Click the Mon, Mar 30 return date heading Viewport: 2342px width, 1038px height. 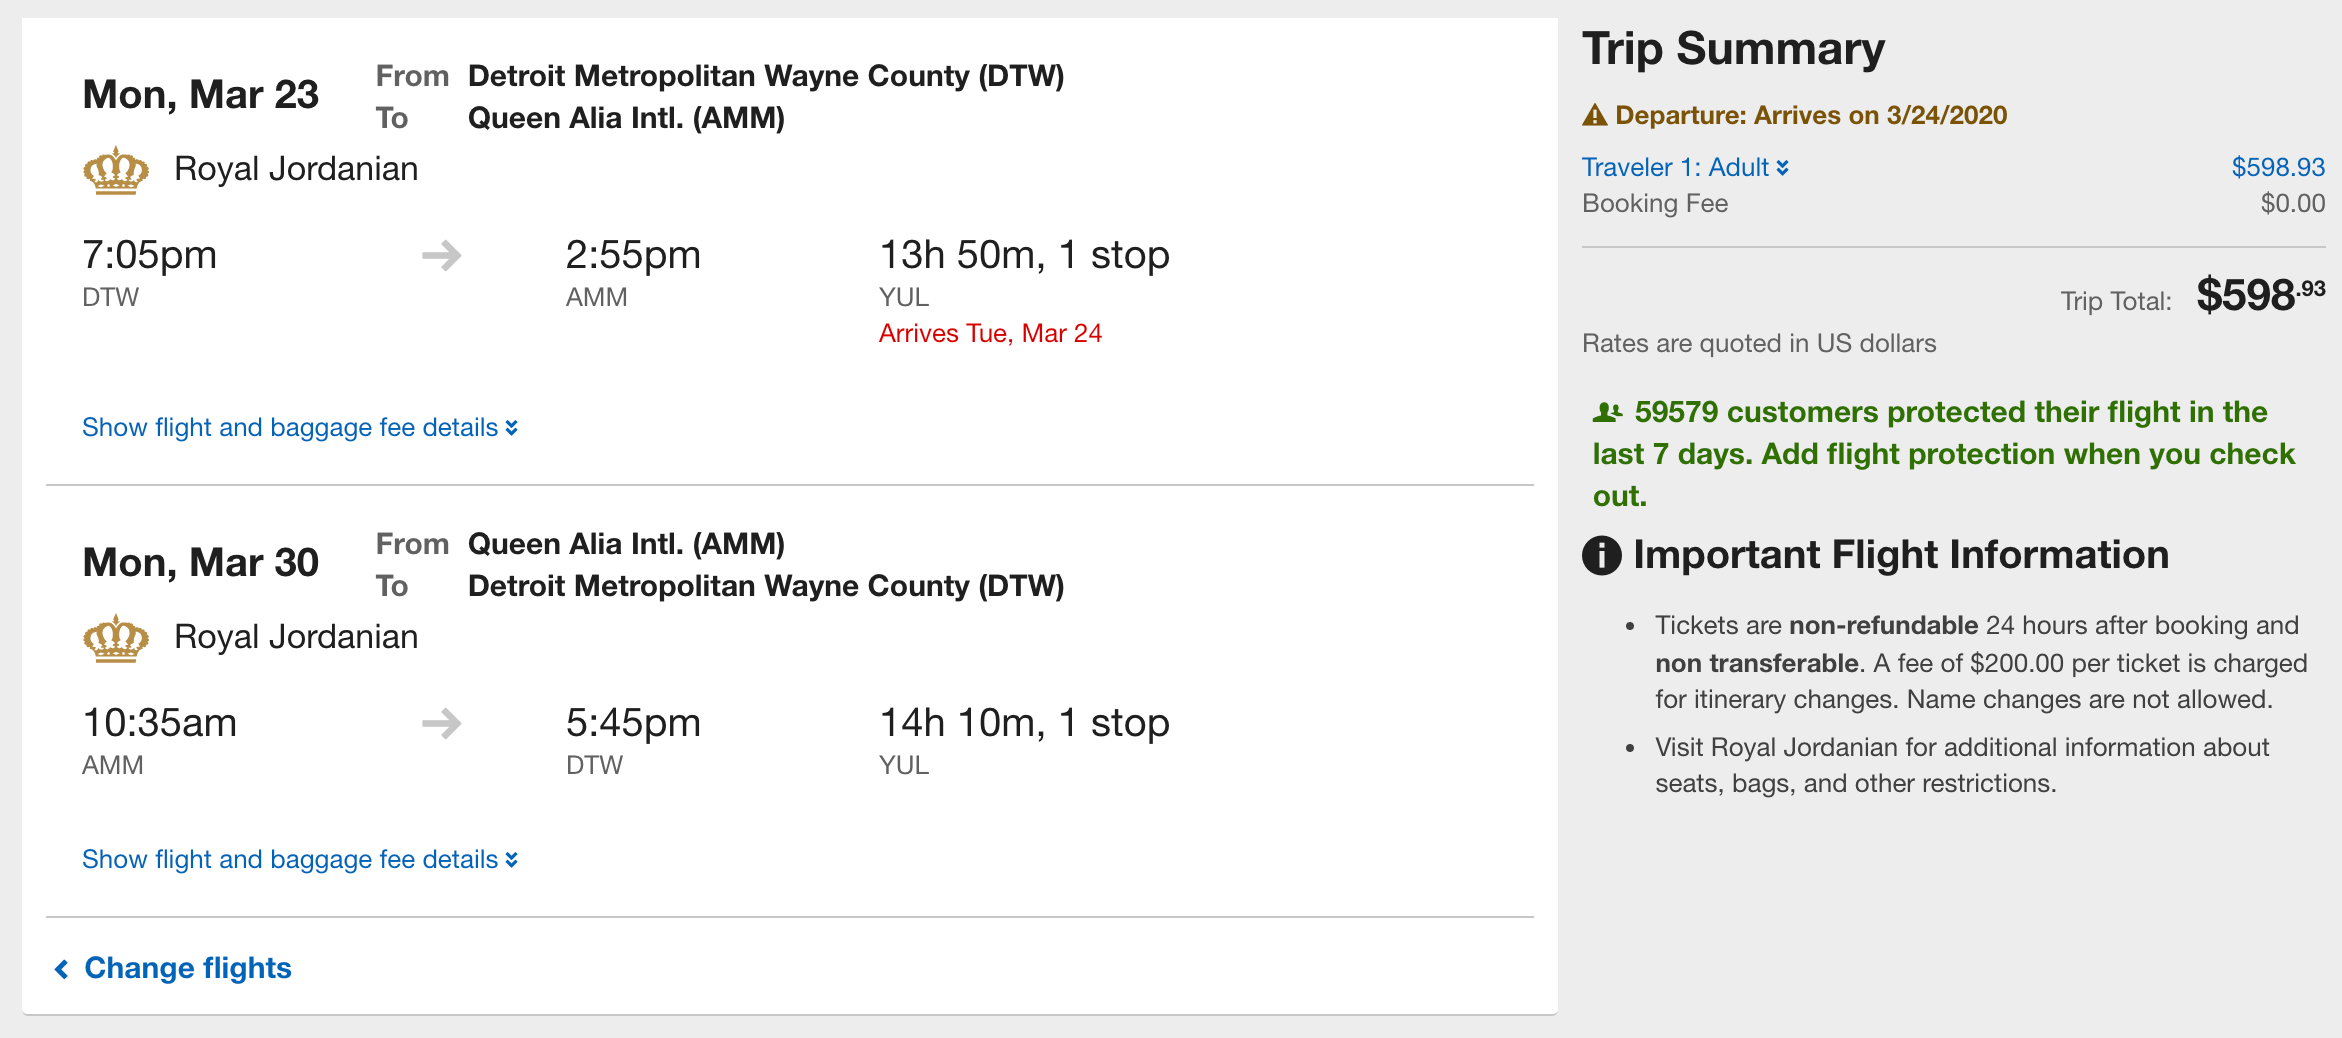click(201, 563)
